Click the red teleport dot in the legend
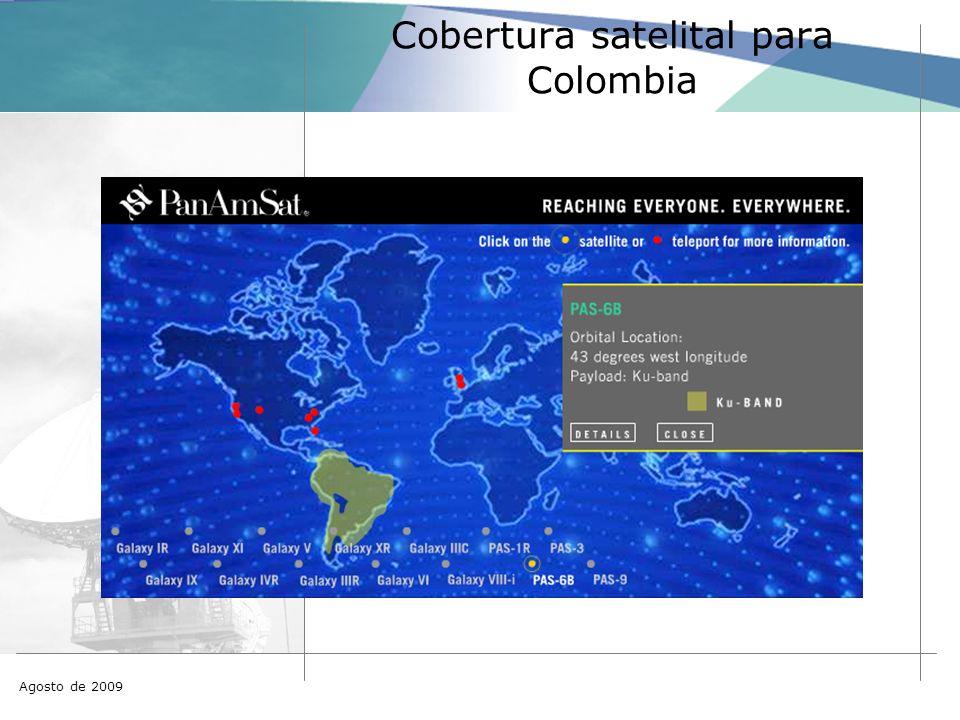 [657, 240]
